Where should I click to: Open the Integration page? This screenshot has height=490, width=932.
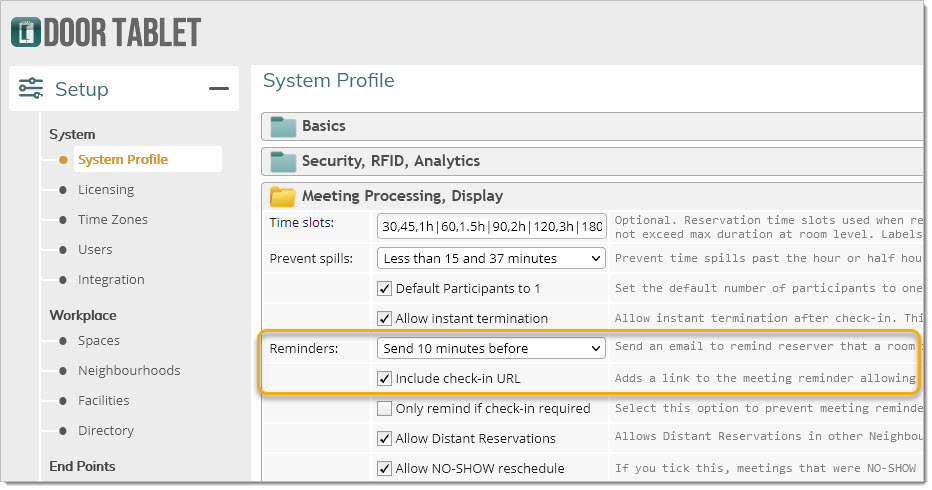click(111, 279)
